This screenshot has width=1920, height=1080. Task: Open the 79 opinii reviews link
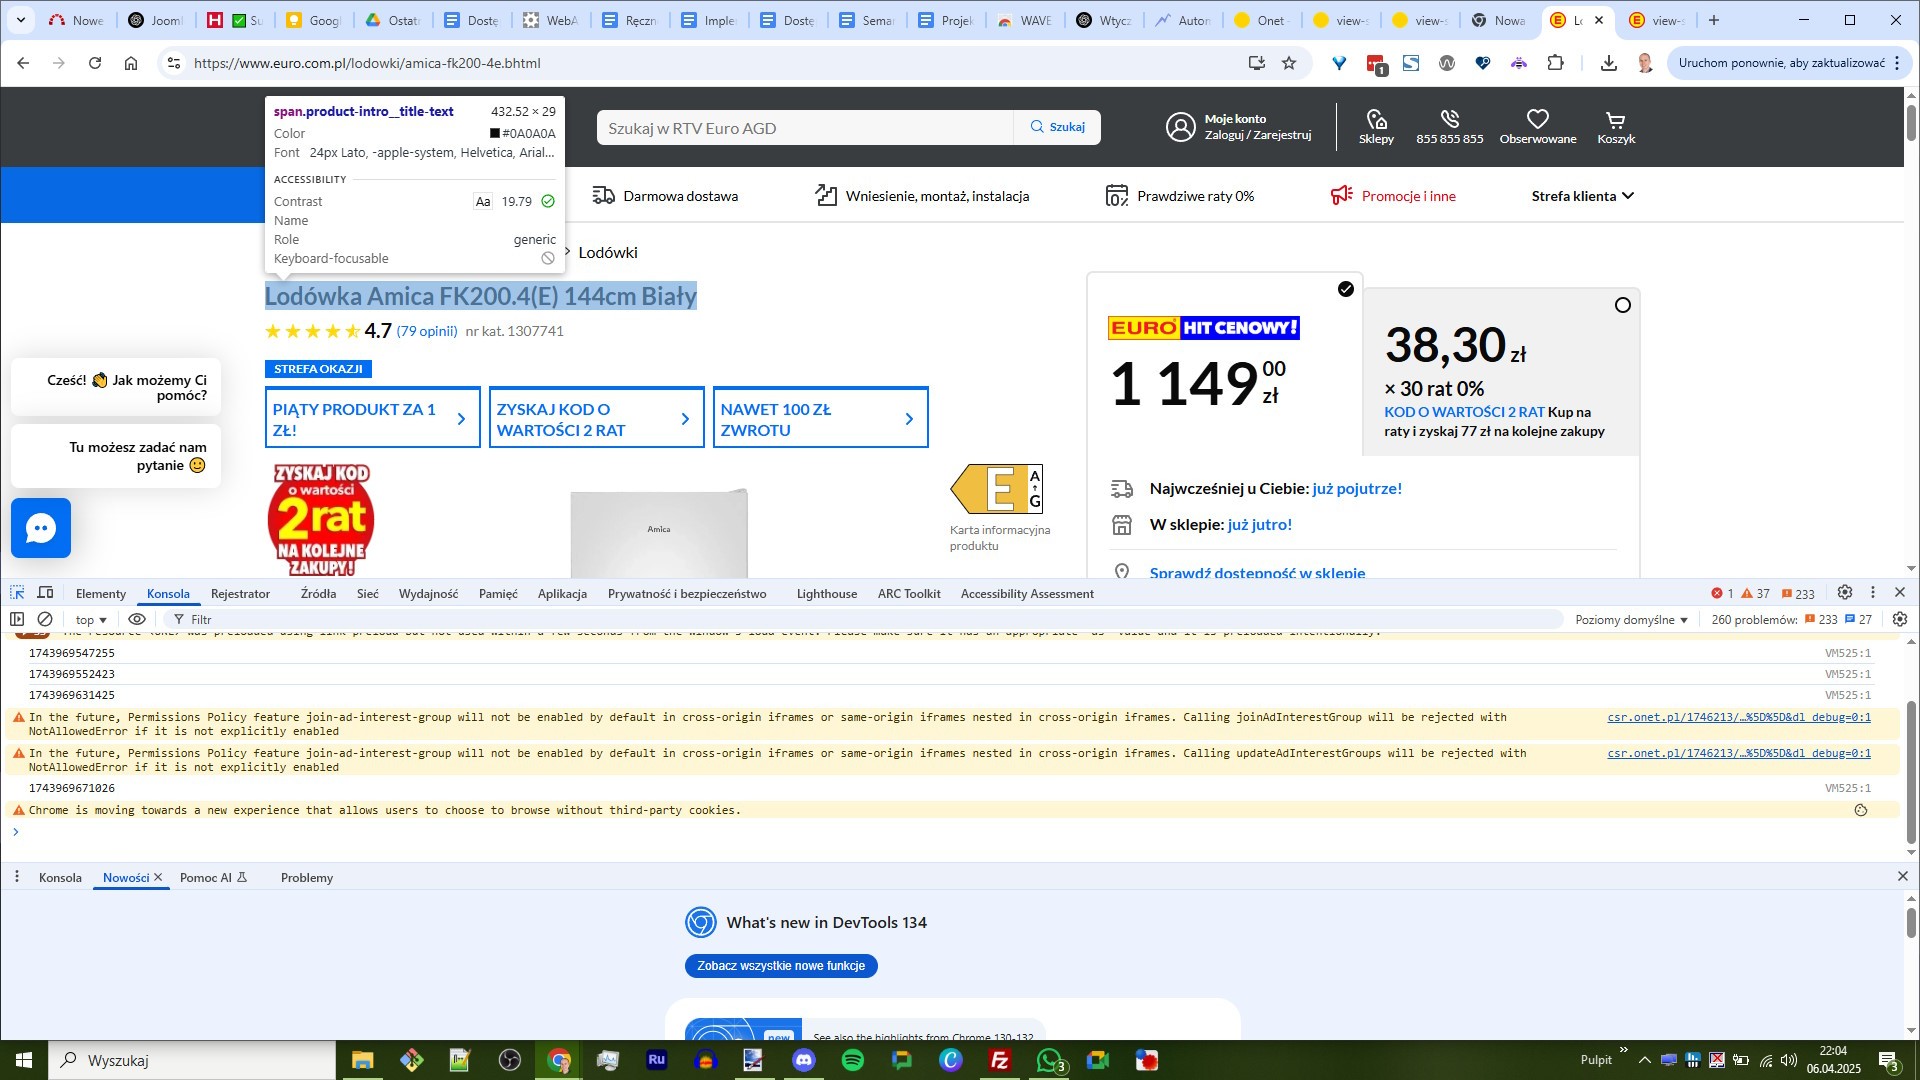pyautogui.click(x=427, y=331)
